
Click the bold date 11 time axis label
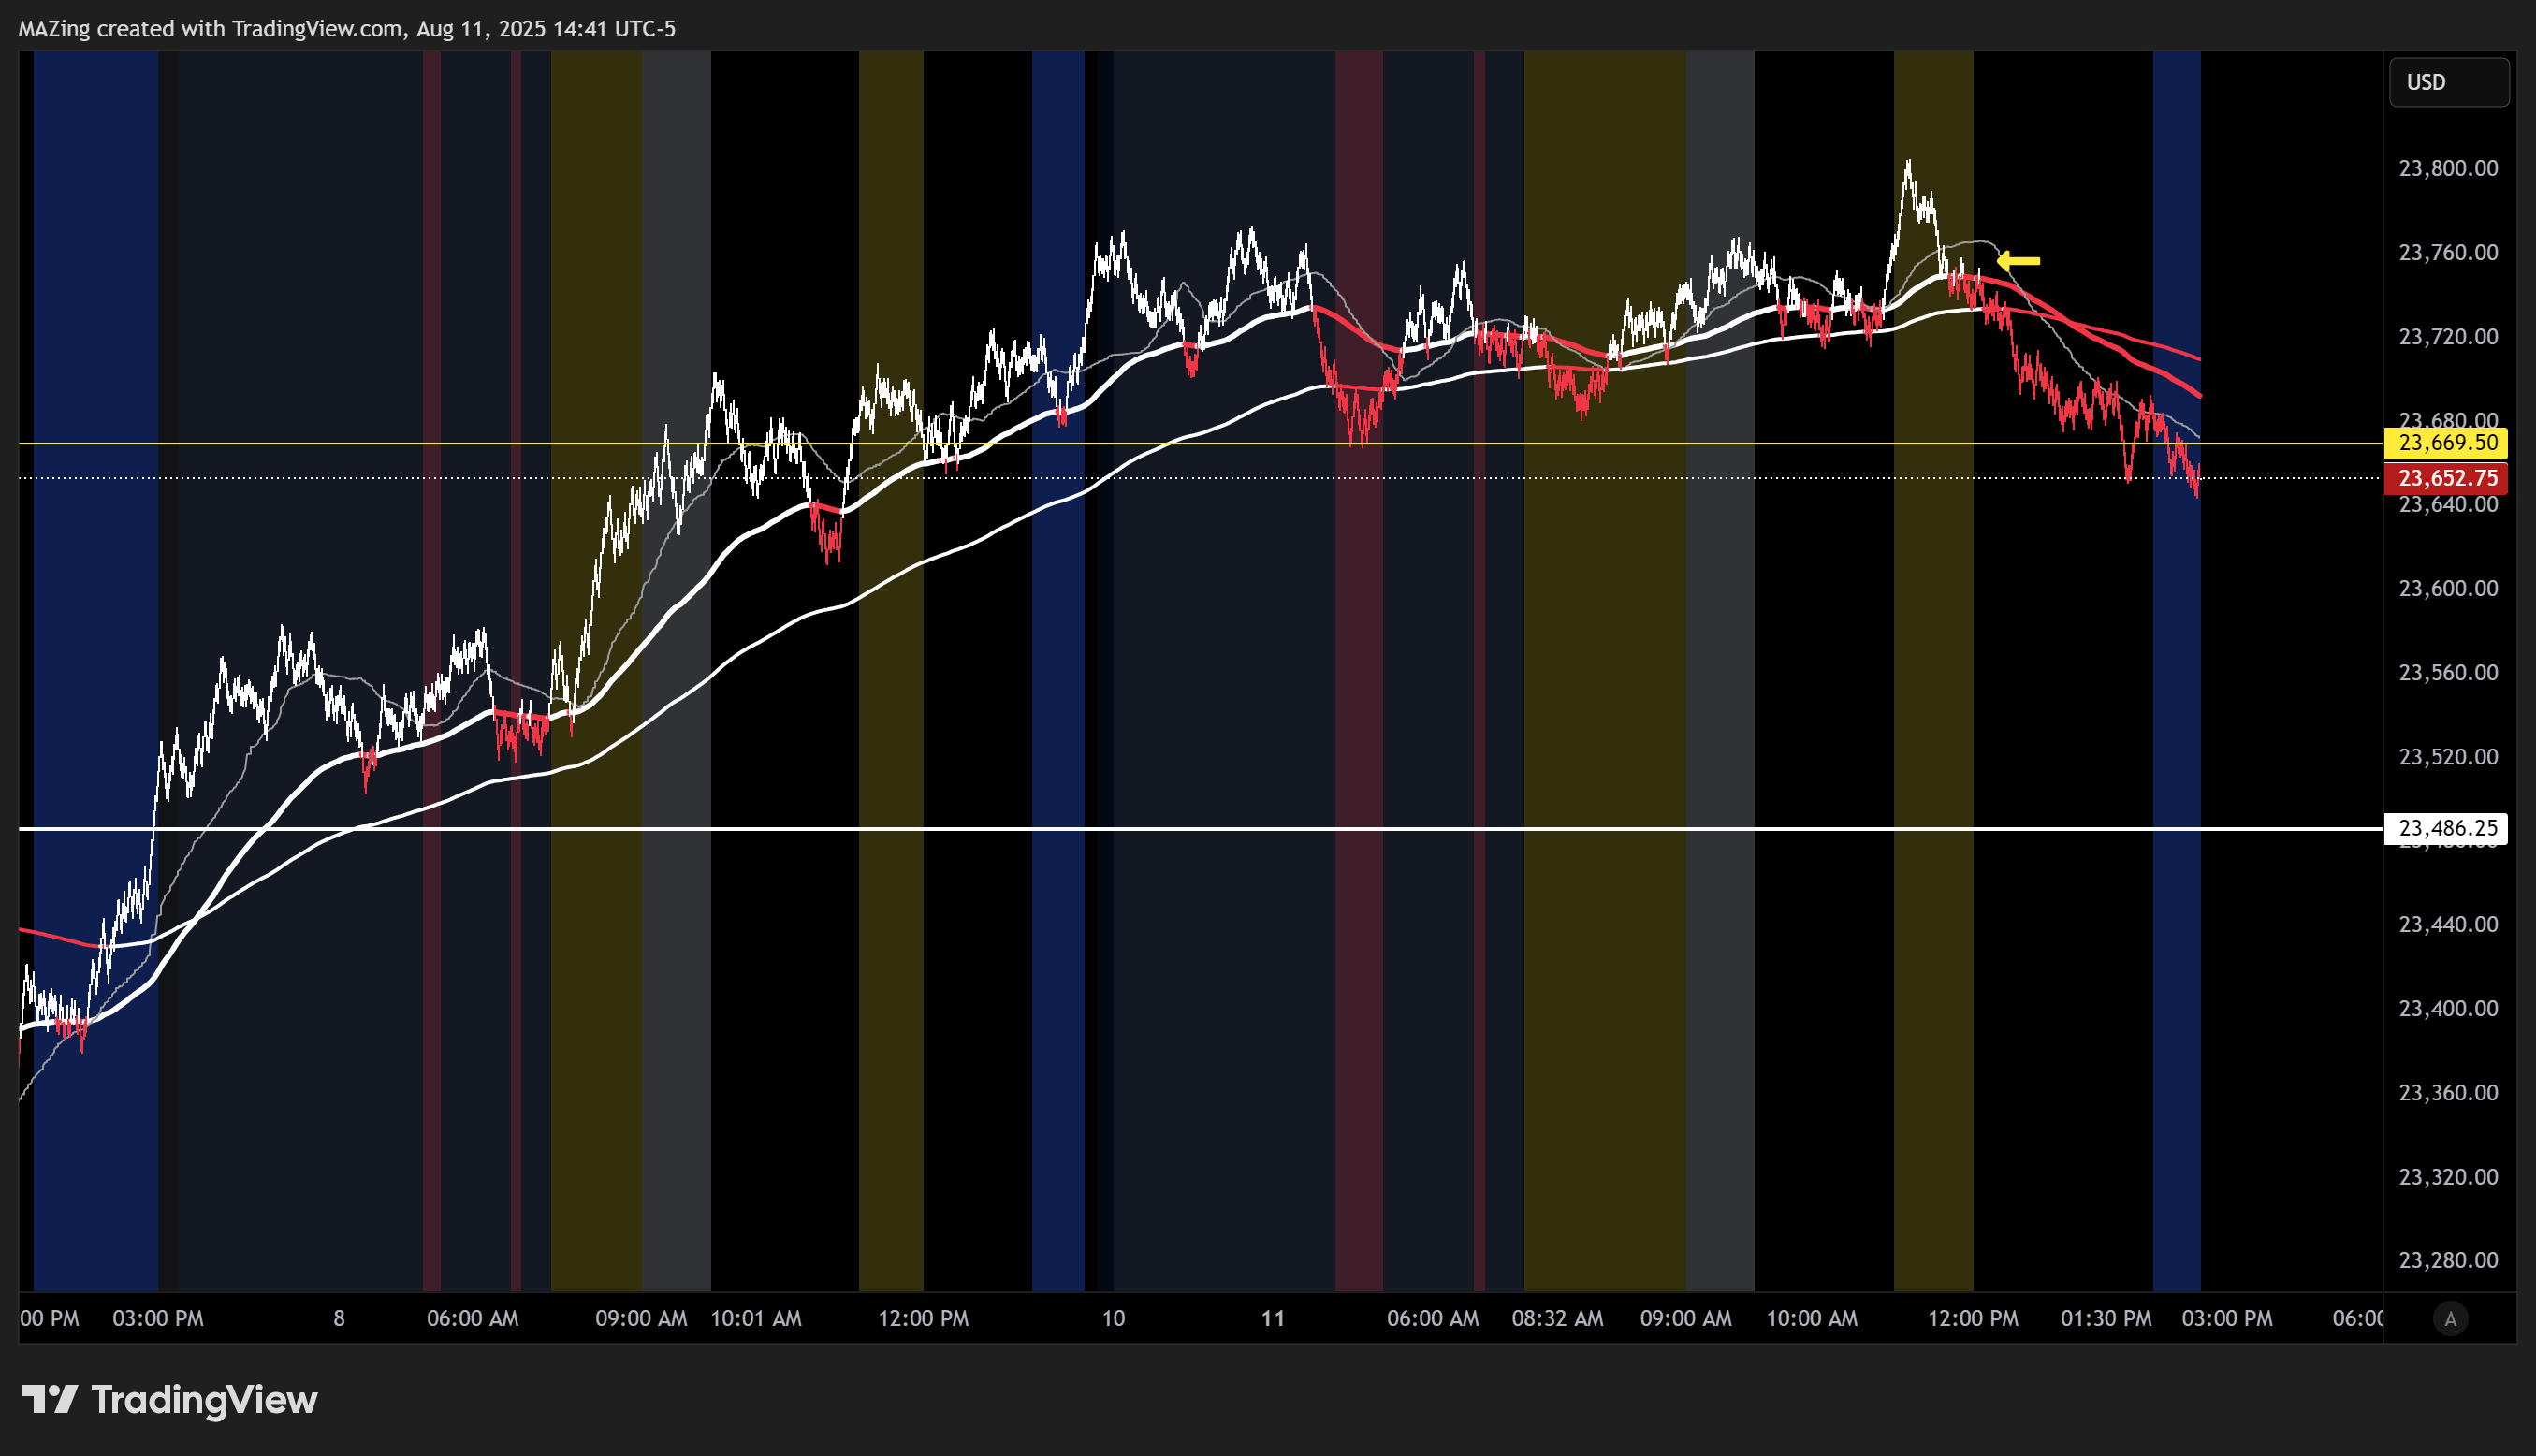click(1272, 1318)
